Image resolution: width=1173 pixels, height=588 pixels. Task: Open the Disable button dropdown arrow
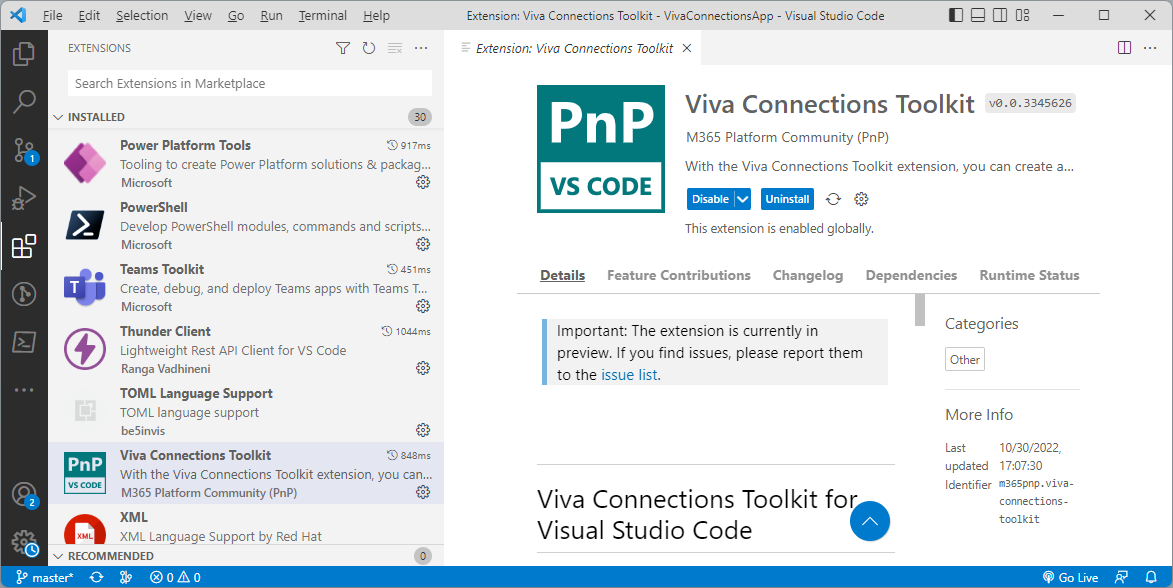pos(743,199)
